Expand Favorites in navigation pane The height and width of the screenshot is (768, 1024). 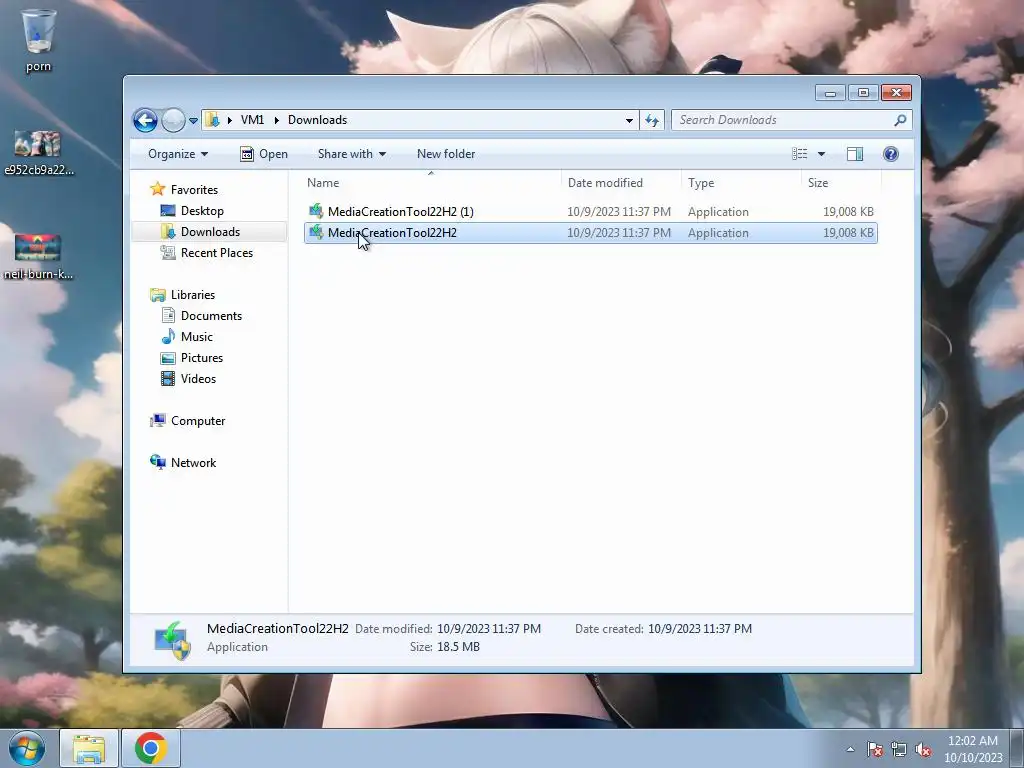tap(194, 190)
